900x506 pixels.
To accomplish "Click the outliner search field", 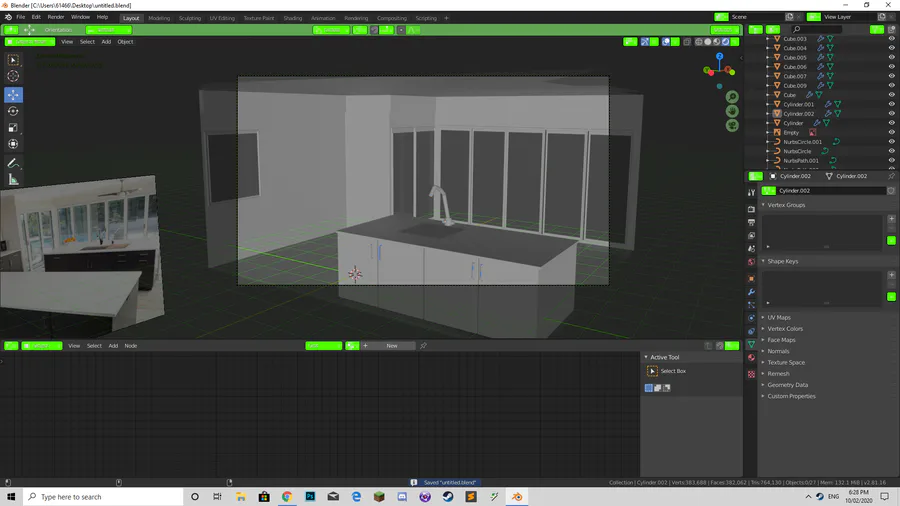I will [x=817, y=29].
